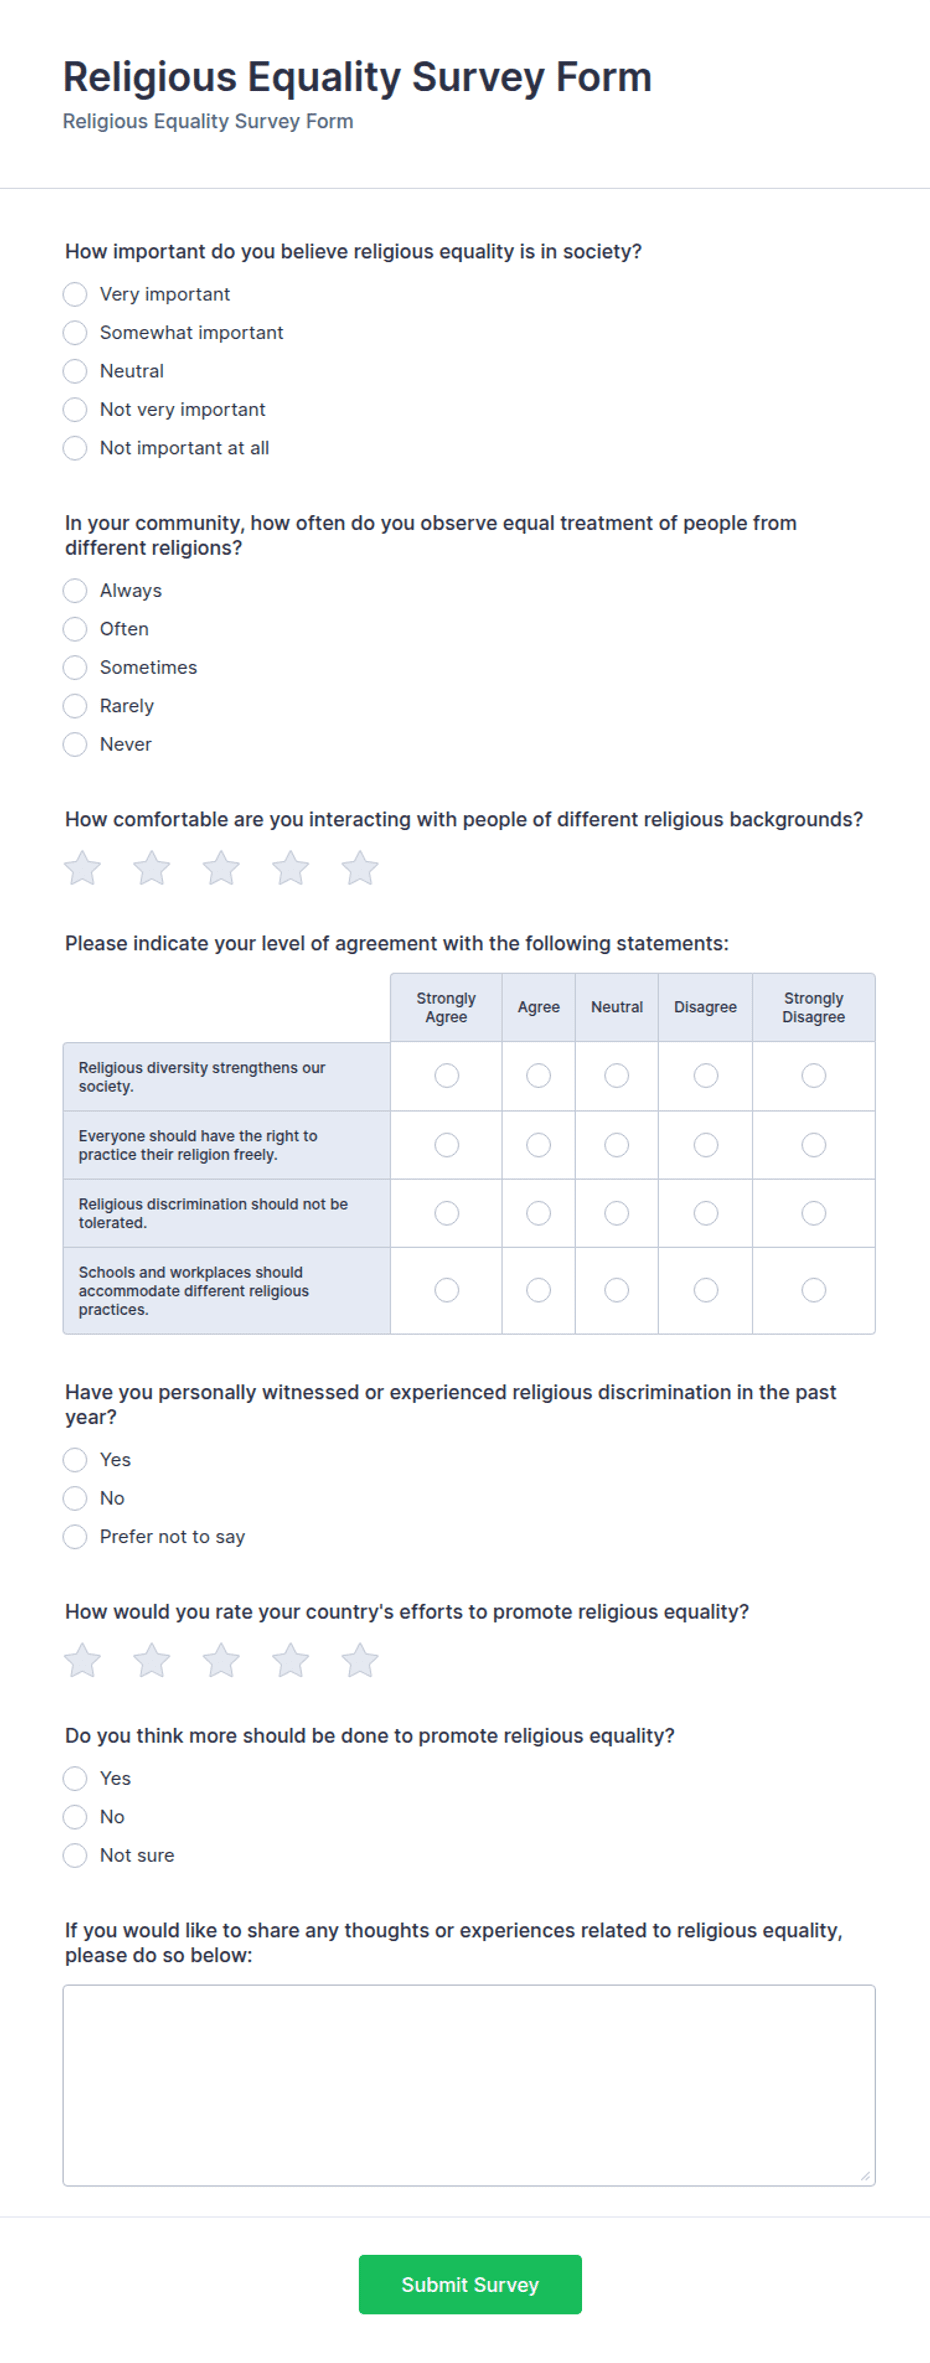Give five stars for comfort interacting question

[x=360, y=868]
